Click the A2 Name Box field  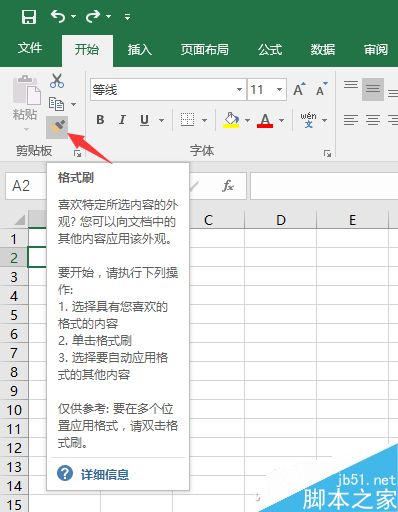26,186
